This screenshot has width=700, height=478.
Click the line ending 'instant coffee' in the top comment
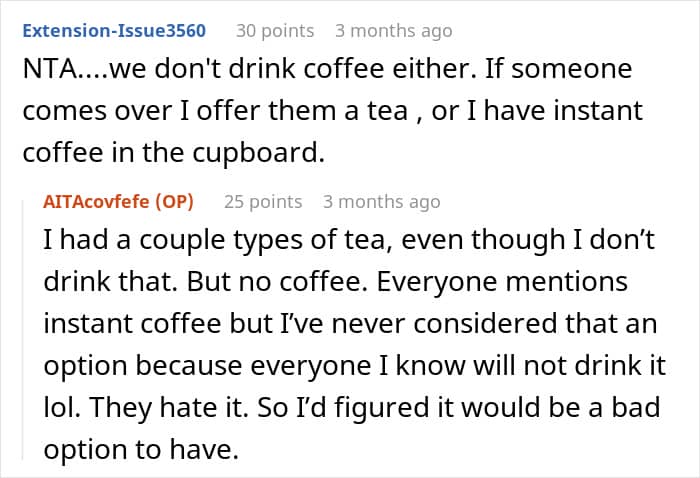click(x=333, y=111)
